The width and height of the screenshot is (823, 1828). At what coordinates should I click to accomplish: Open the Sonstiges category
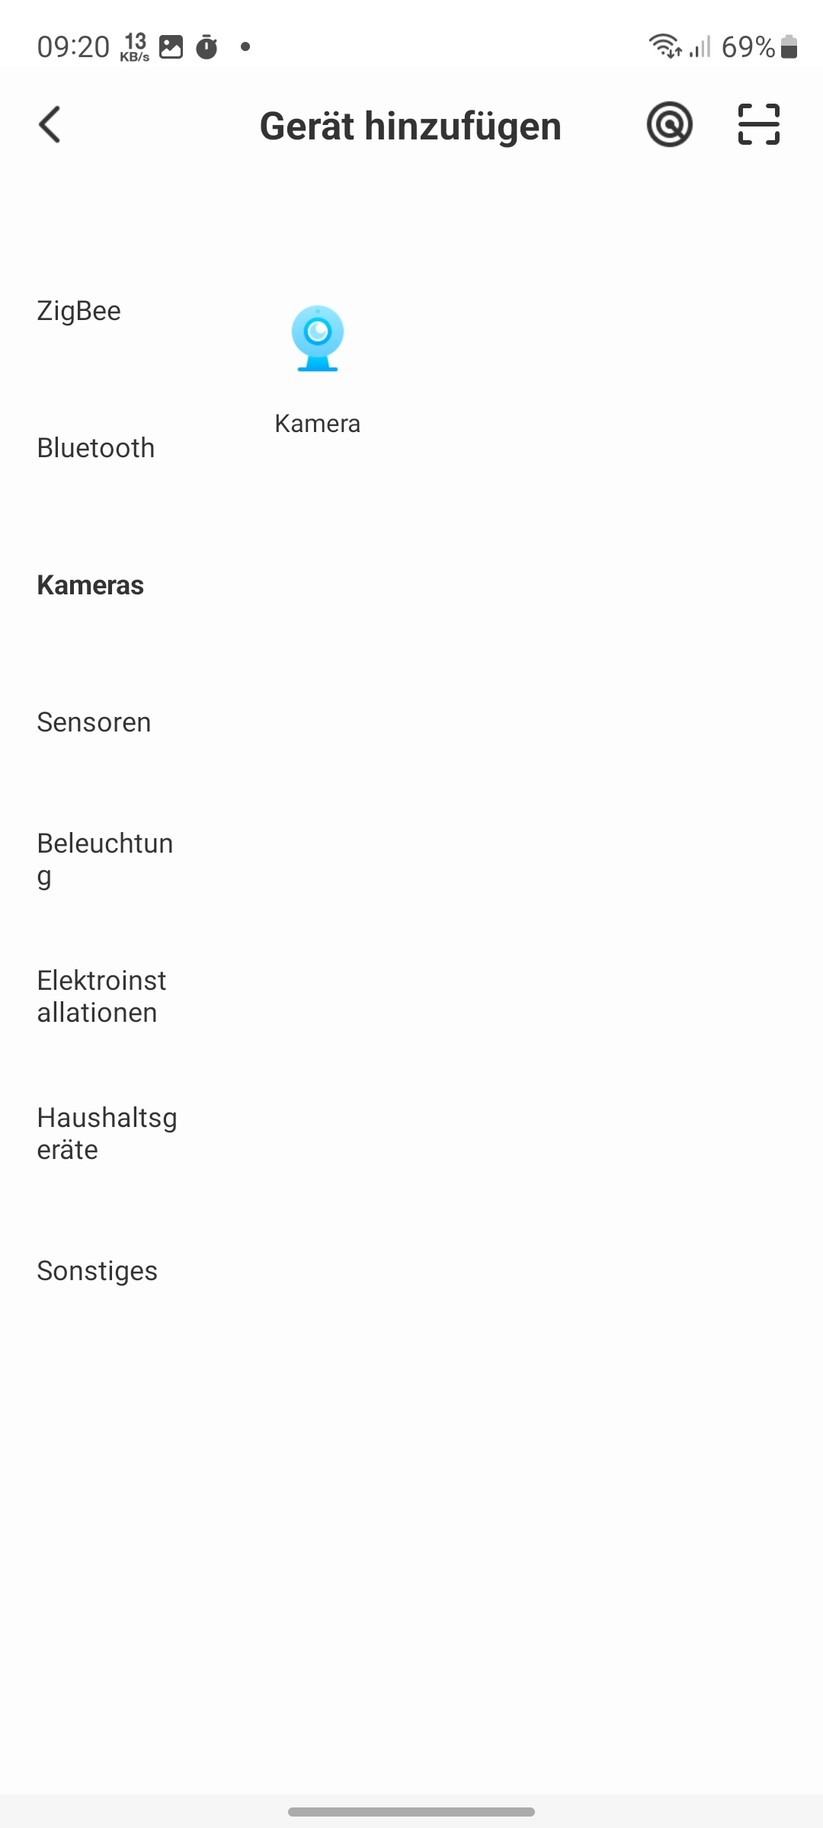click(x=97, y=1271)
